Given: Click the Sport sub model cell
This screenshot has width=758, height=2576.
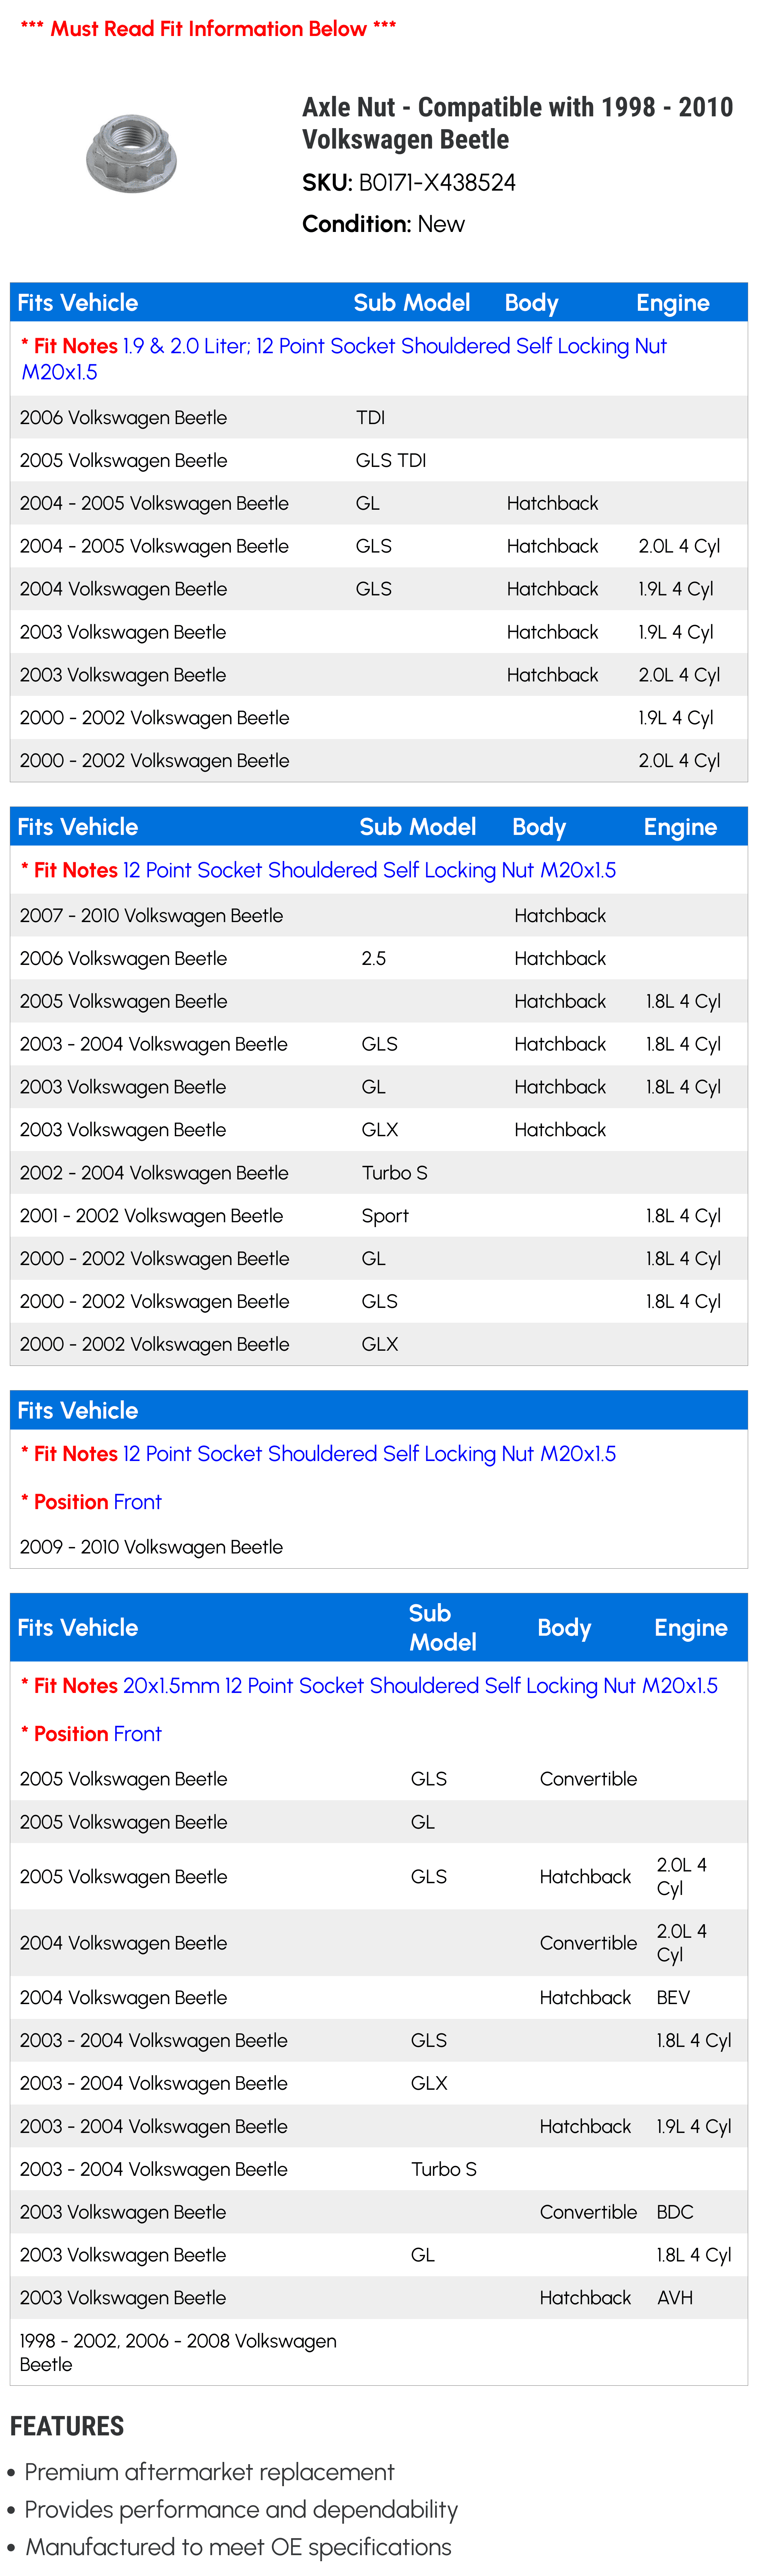Looking at the screenshot, I should (385, 1216).
